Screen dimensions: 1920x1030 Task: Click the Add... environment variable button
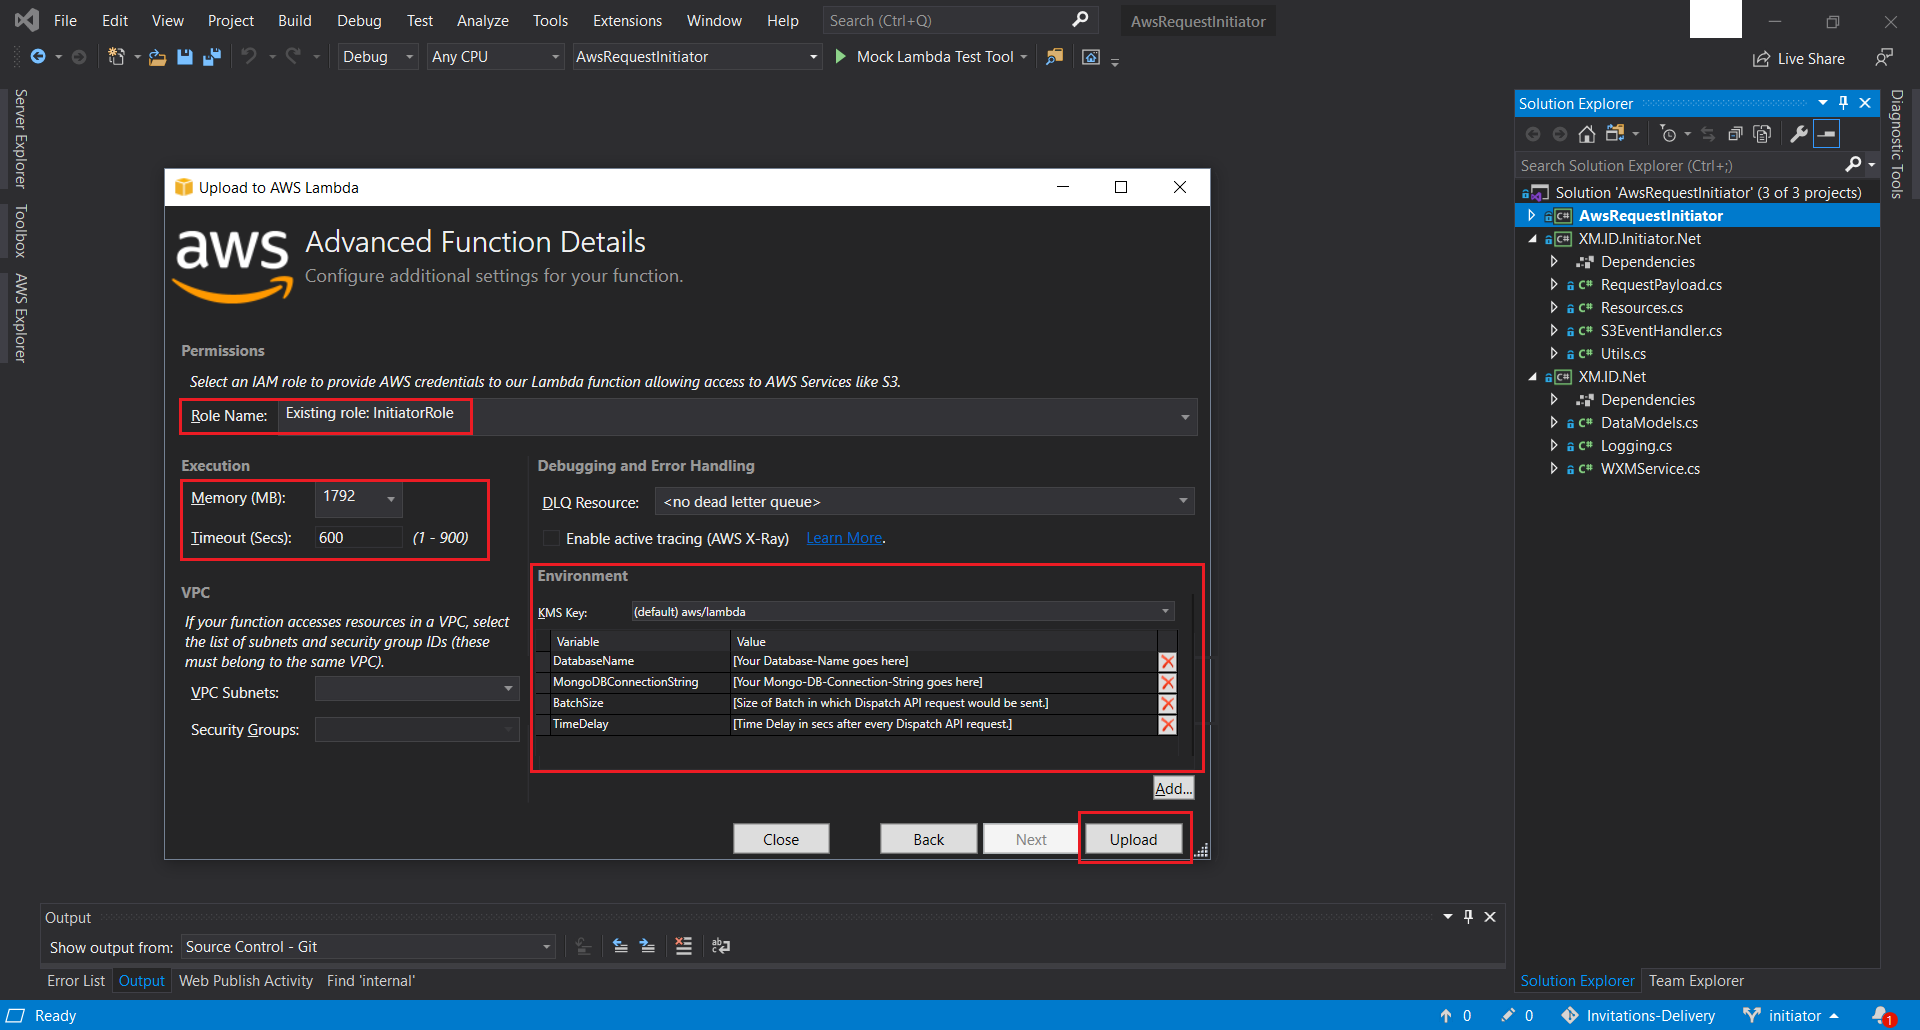(x=1173, y=788)
